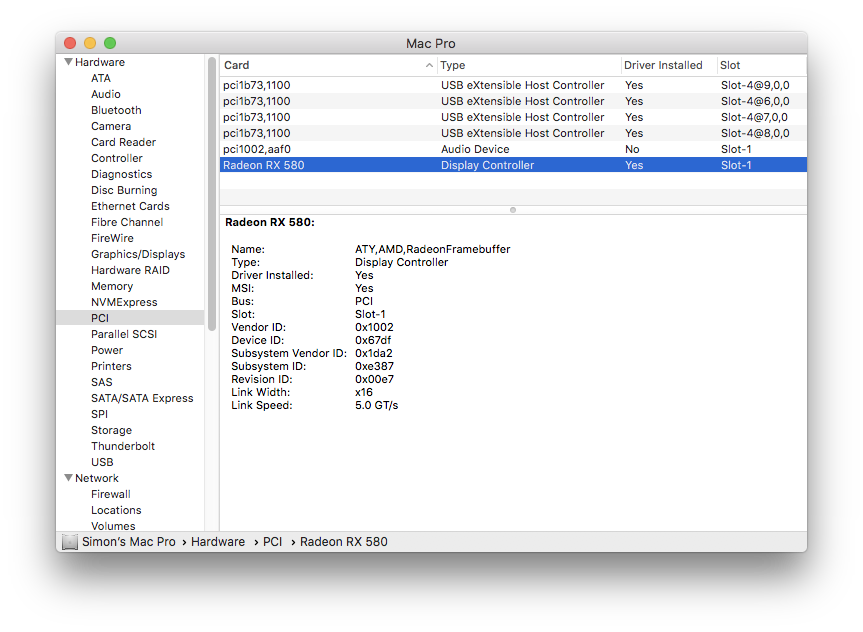Viewport: 863px width, 632px height.
Task: Select Volumes under Network
Action: coord(113,526)
